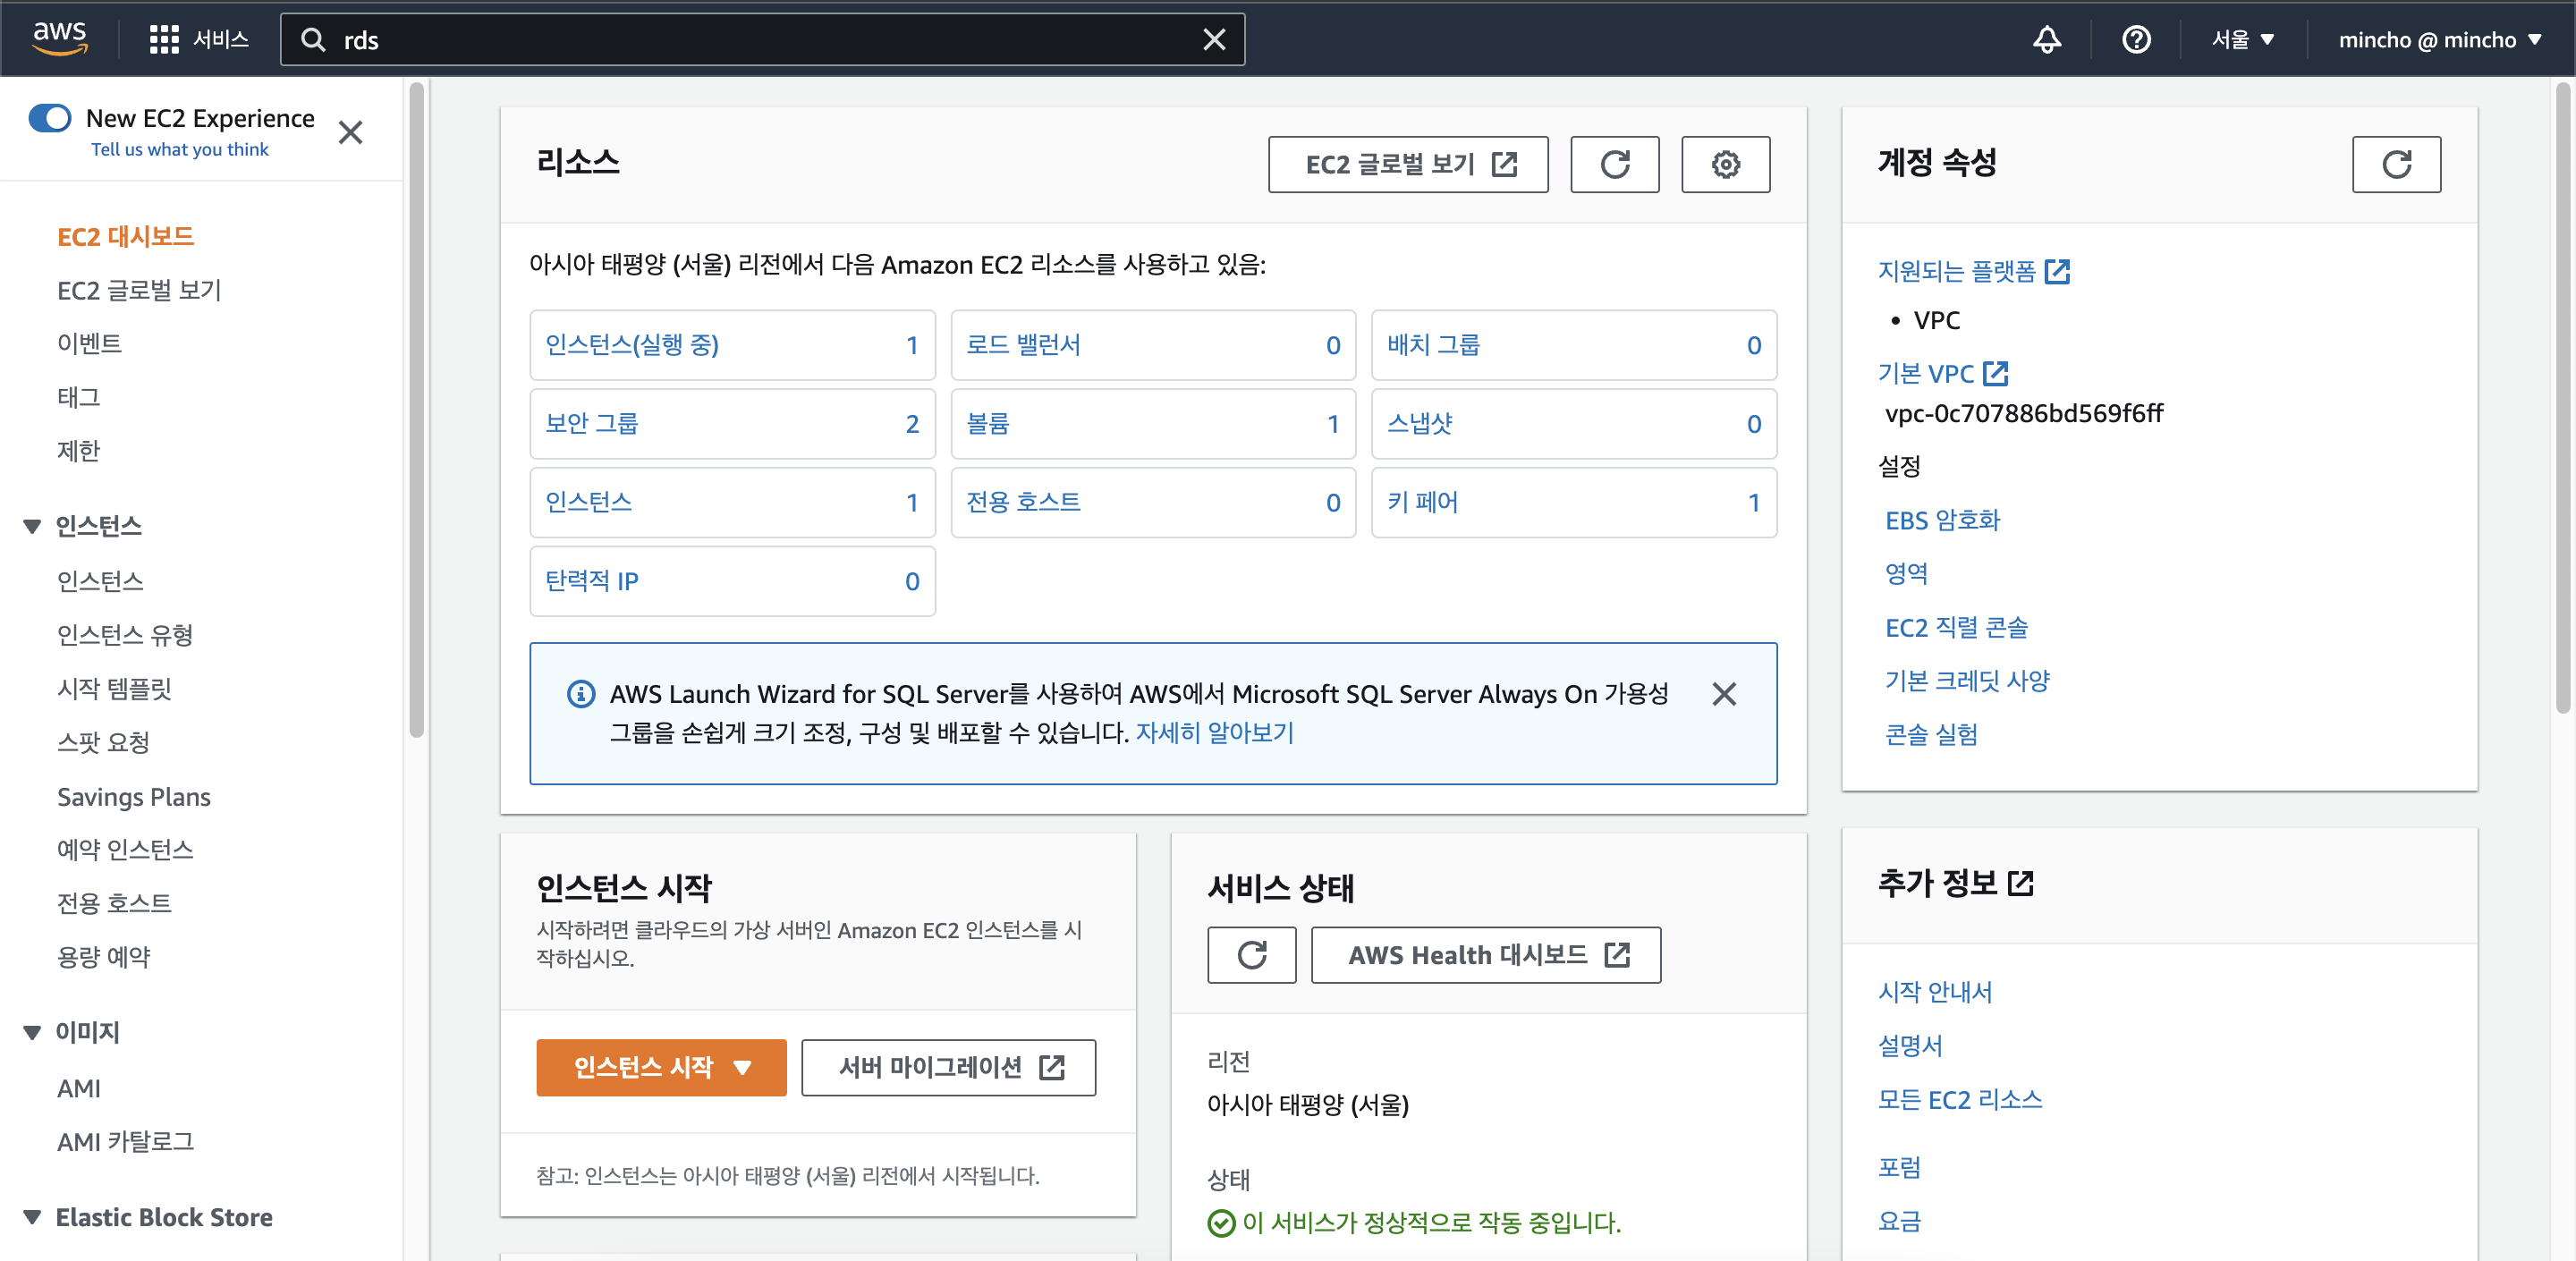This screenshot has height=1261, width=2576.
Task: Open 이벤트 in the sidebar
Action: [89, 343]
